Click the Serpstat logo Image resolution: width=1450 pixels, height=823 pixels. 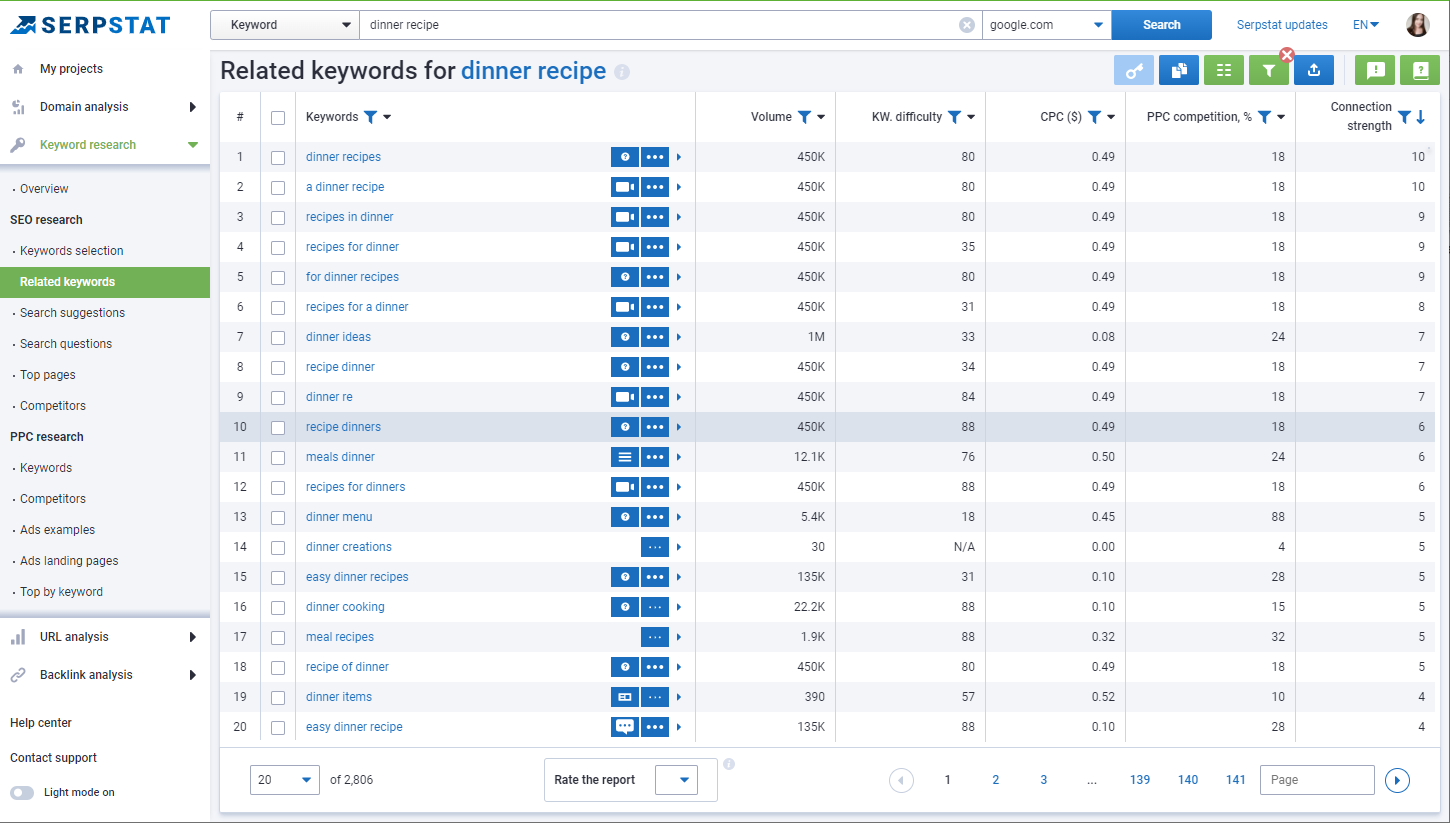(x=90, y=25)
